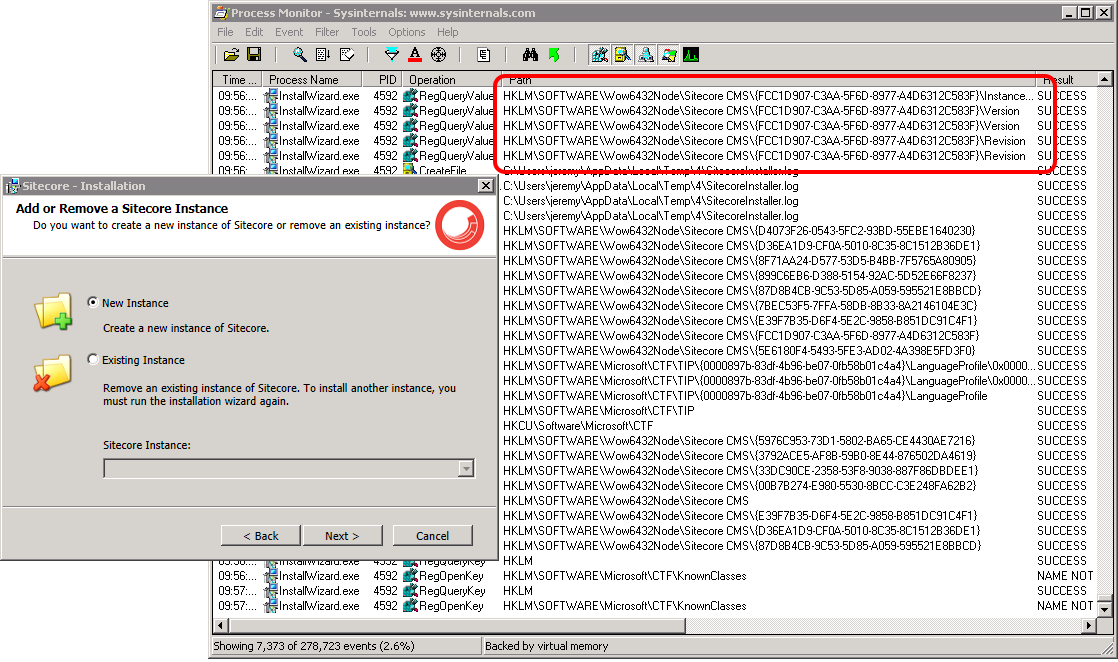The width and height of the screenshot is (1118, 662).
Task: Open the Help menu
Action: pyautogui.click(x=448, y=32)
